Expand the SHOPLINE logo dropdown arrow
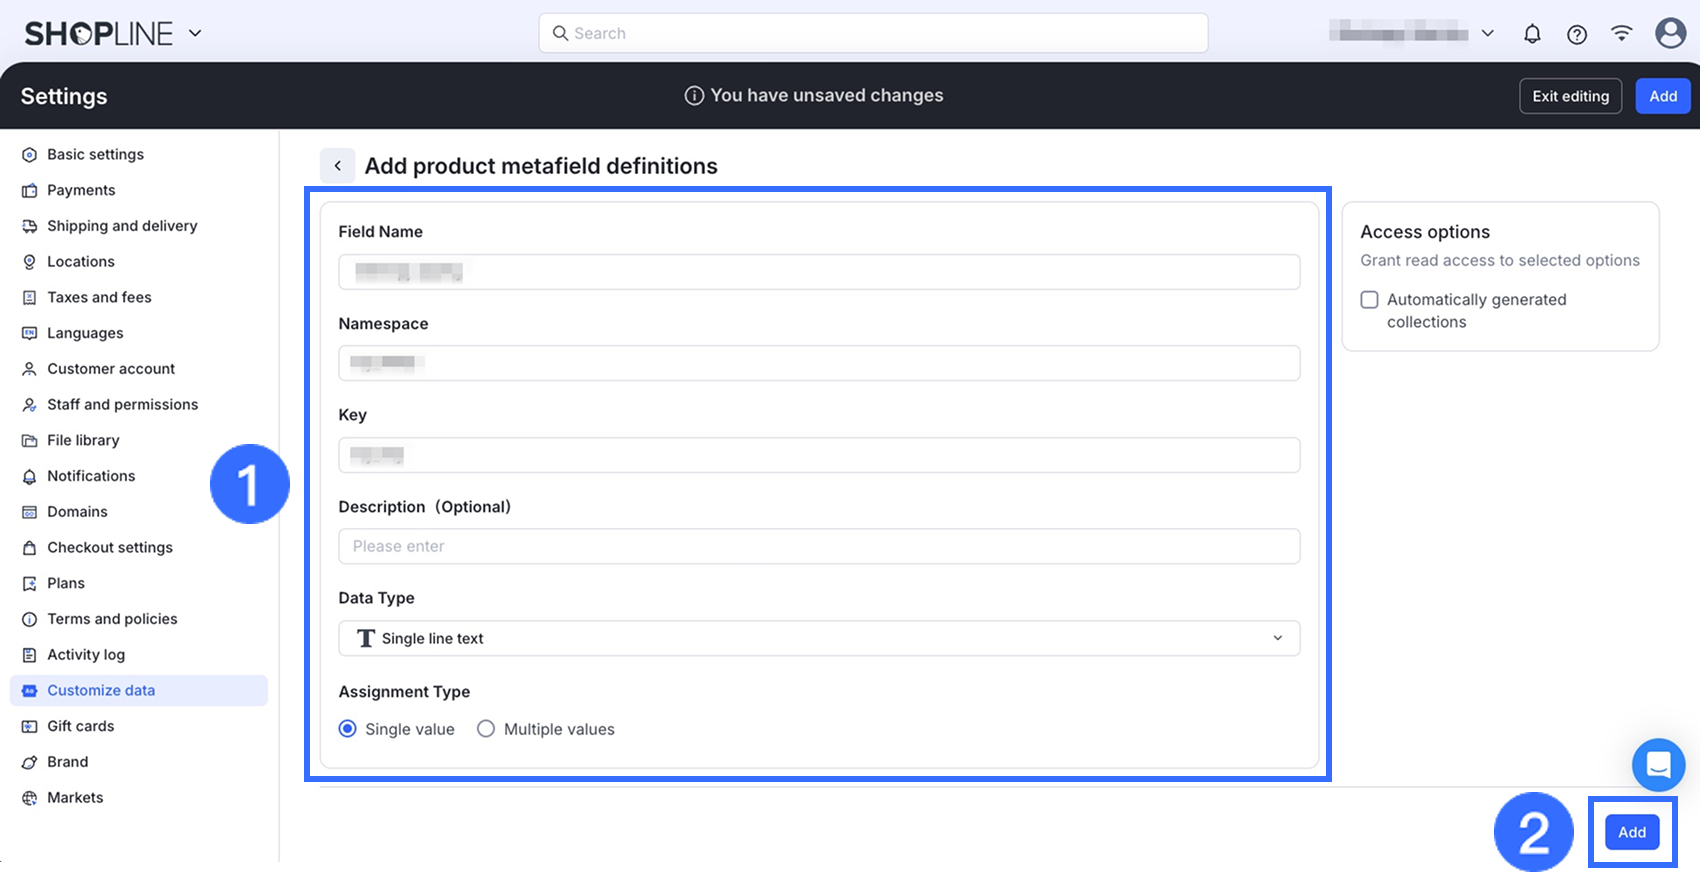The width and height of the screenshot is (1700, 872). pos(195,33)
